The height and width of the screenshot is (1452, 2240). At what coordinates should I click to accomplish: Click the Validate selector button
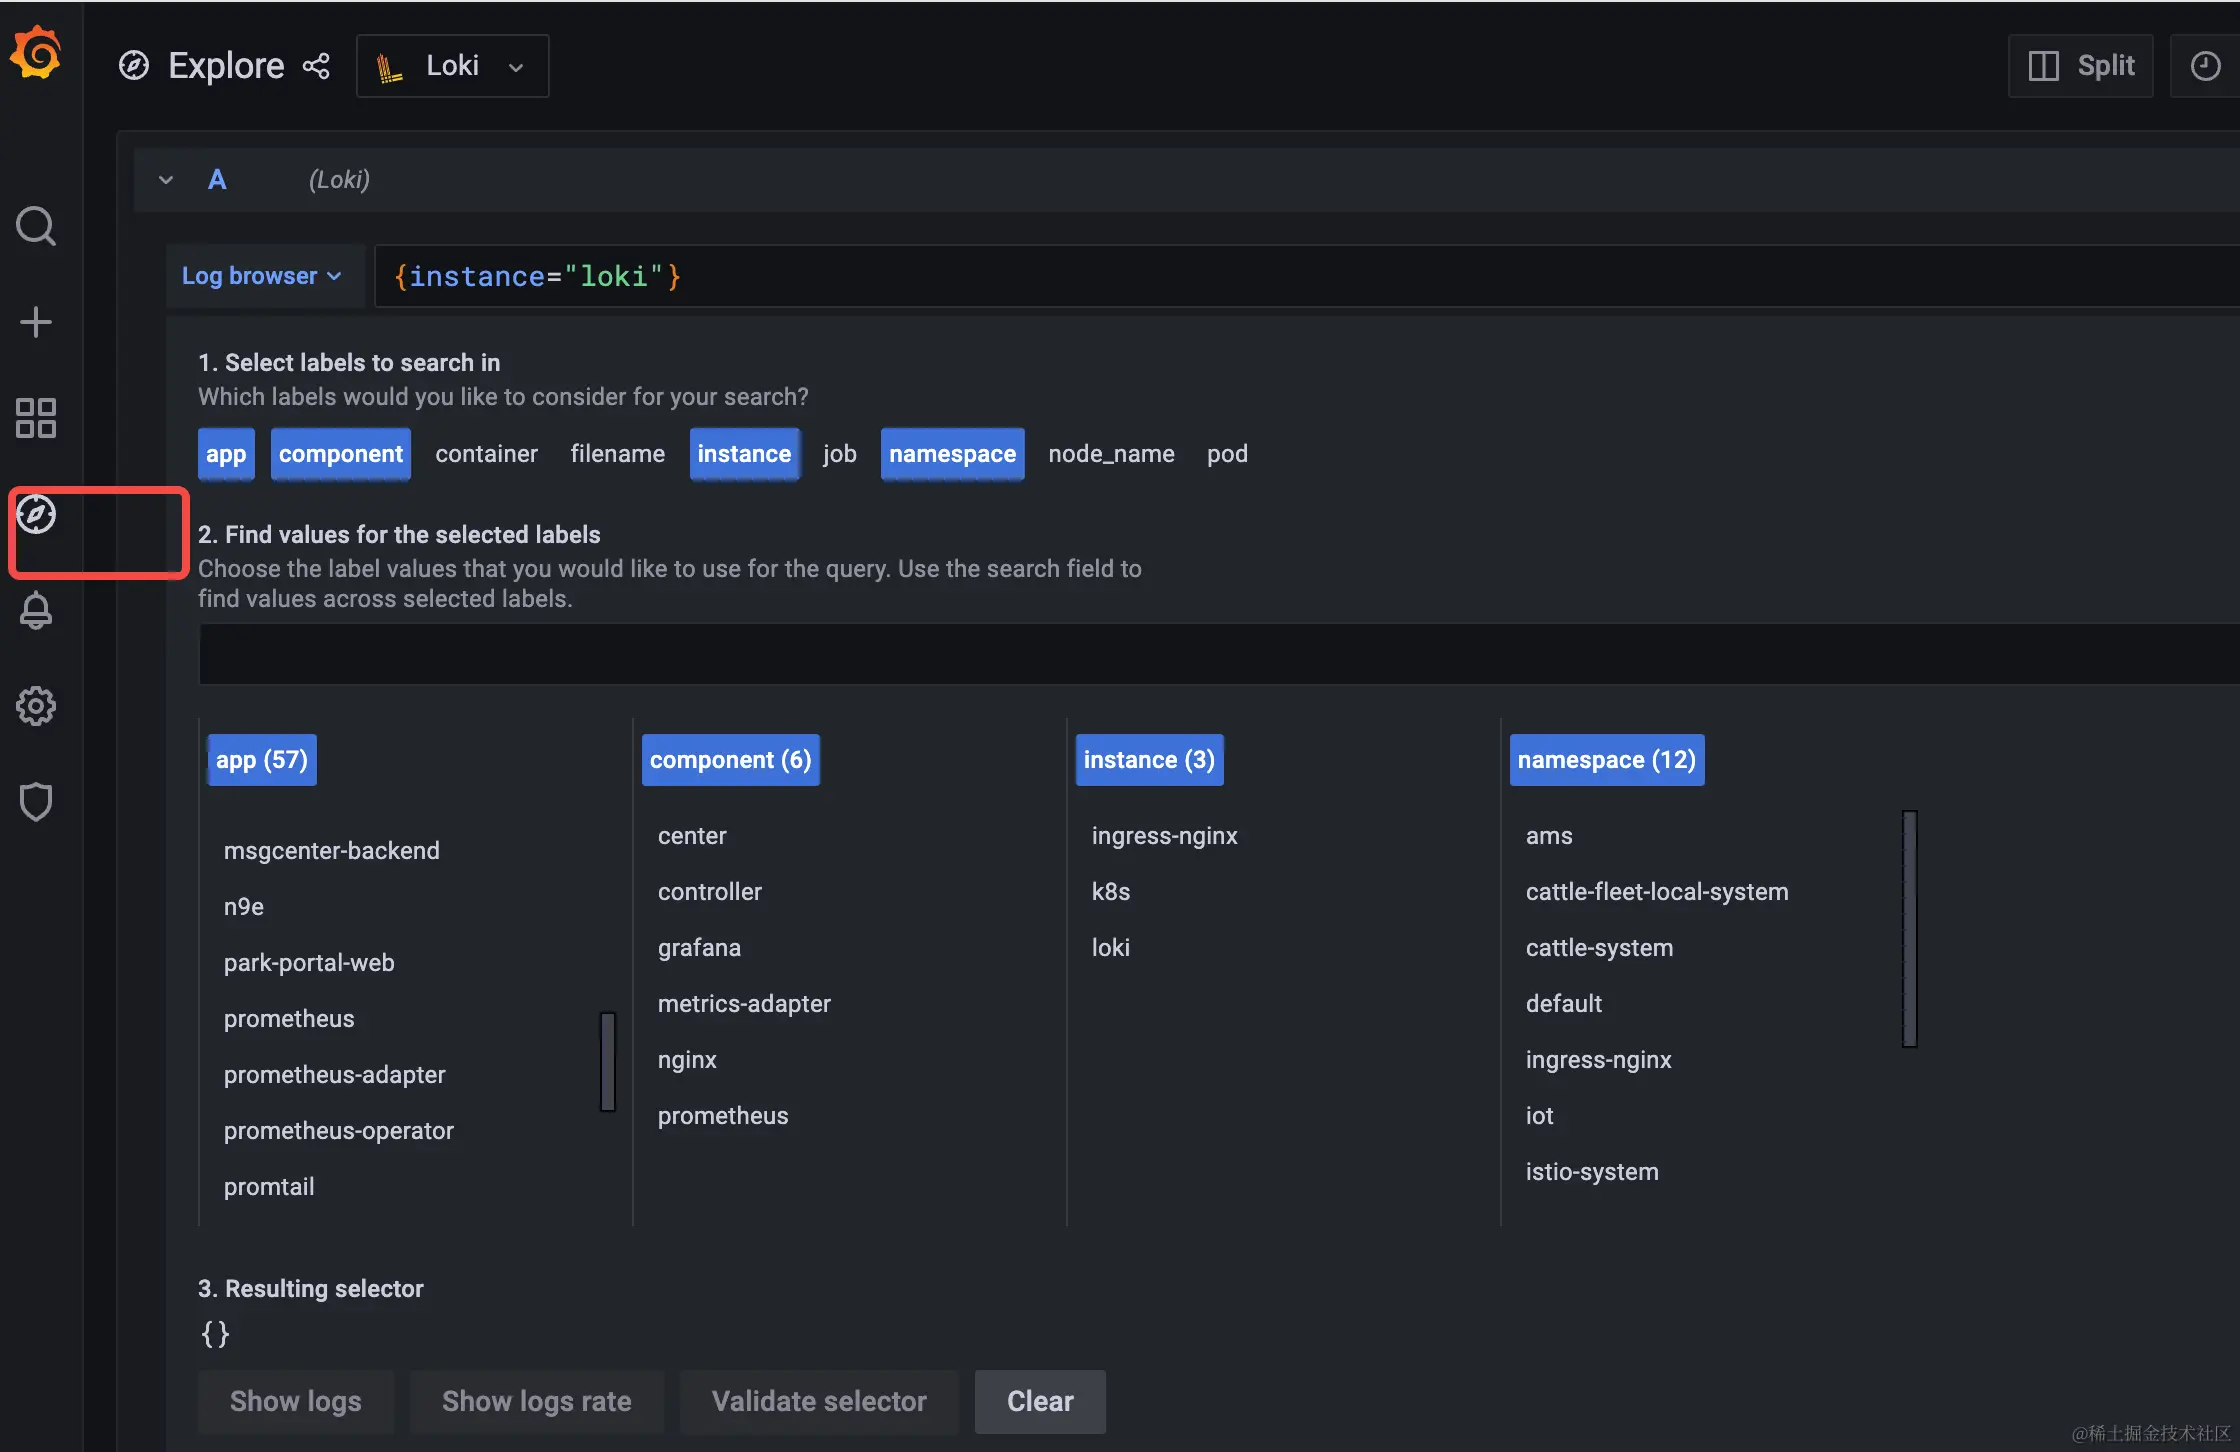(x=819, y=1402)
